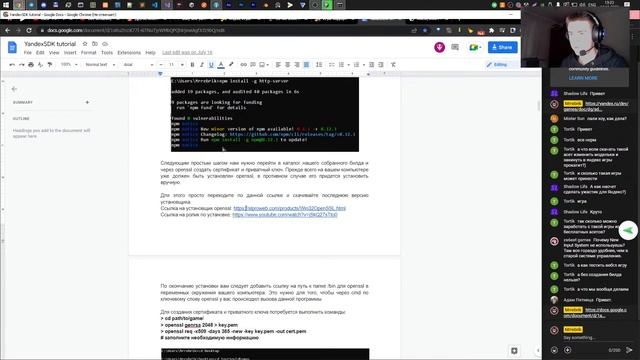
Task: Star the YandexSDK tutorial document
Action: click(85, 44)
